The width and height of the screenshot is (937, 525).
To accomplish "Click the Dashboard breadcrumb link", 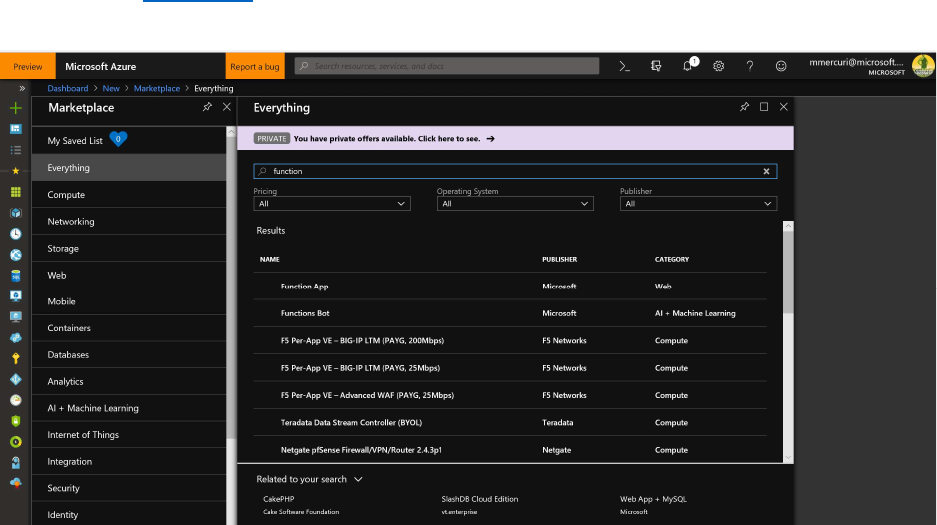I will 68,88.
